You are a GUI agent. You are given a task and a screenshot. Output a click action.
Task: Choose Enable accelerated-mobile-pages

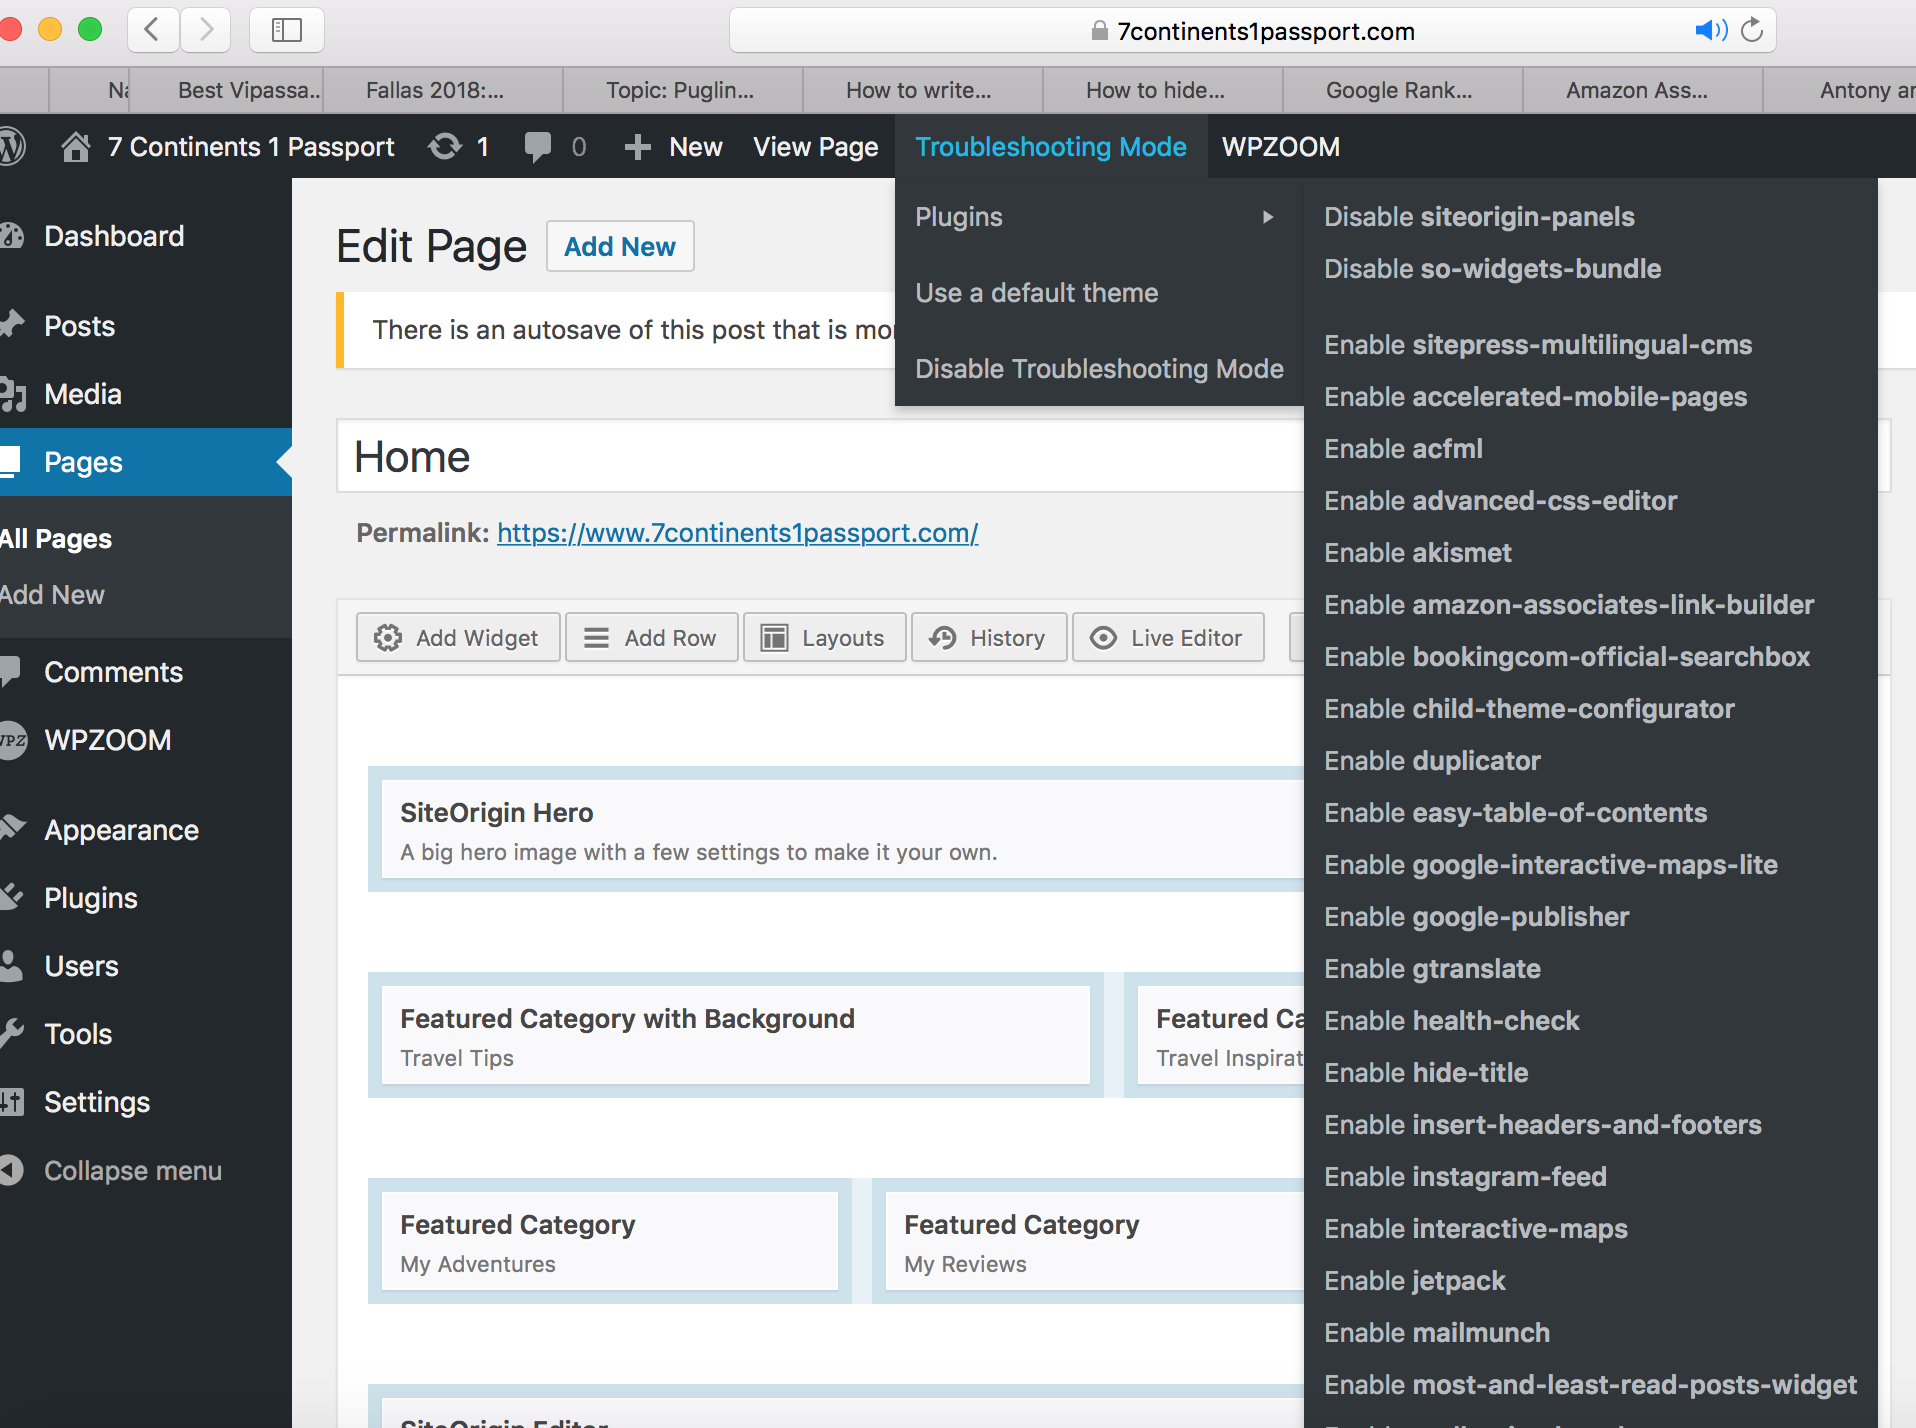click(1535, 397)
